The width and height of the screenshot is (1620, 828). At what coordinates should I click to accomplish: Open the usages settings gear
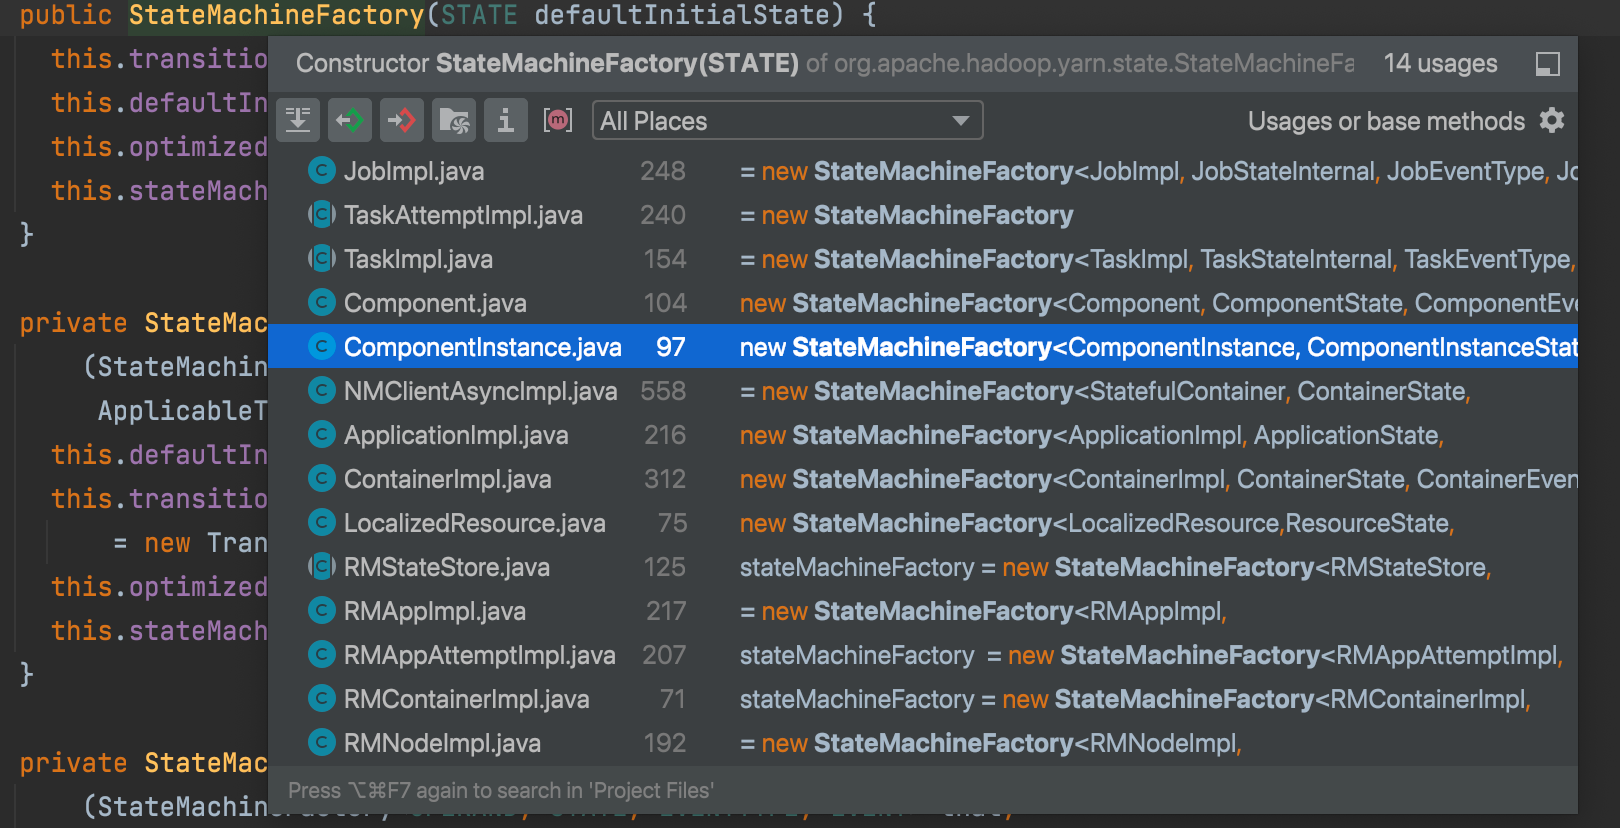(x=1552, y=121)
